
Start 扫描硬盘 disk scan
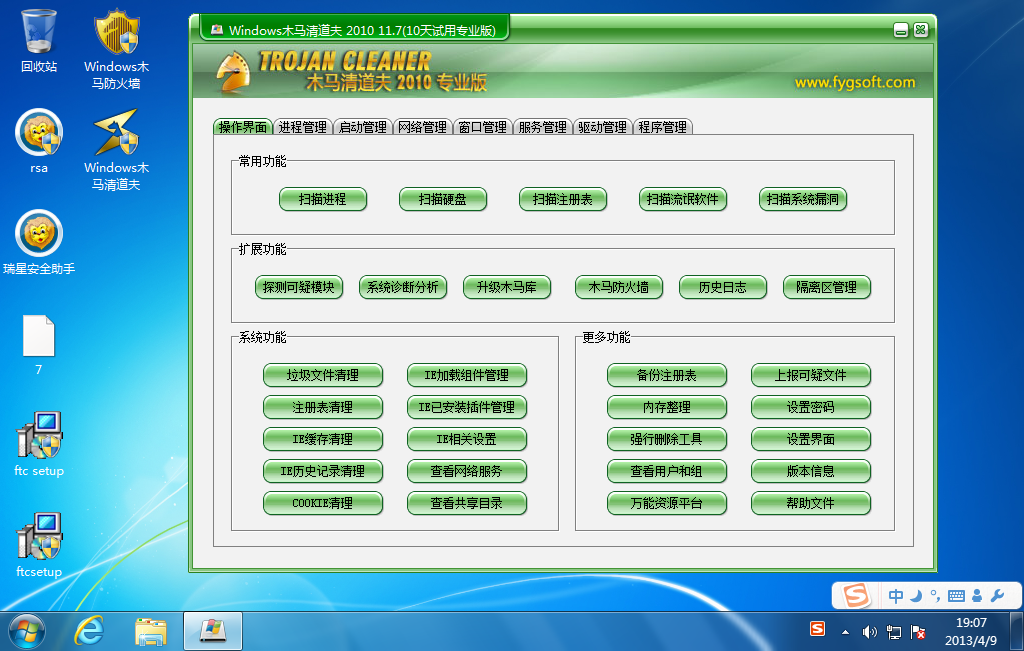[443, 199]
